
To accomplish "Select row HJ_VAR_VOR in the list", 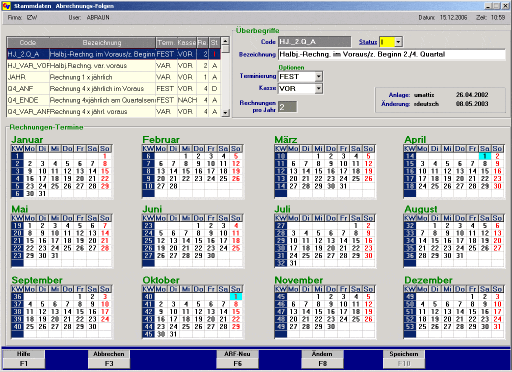I will (113, 66).
